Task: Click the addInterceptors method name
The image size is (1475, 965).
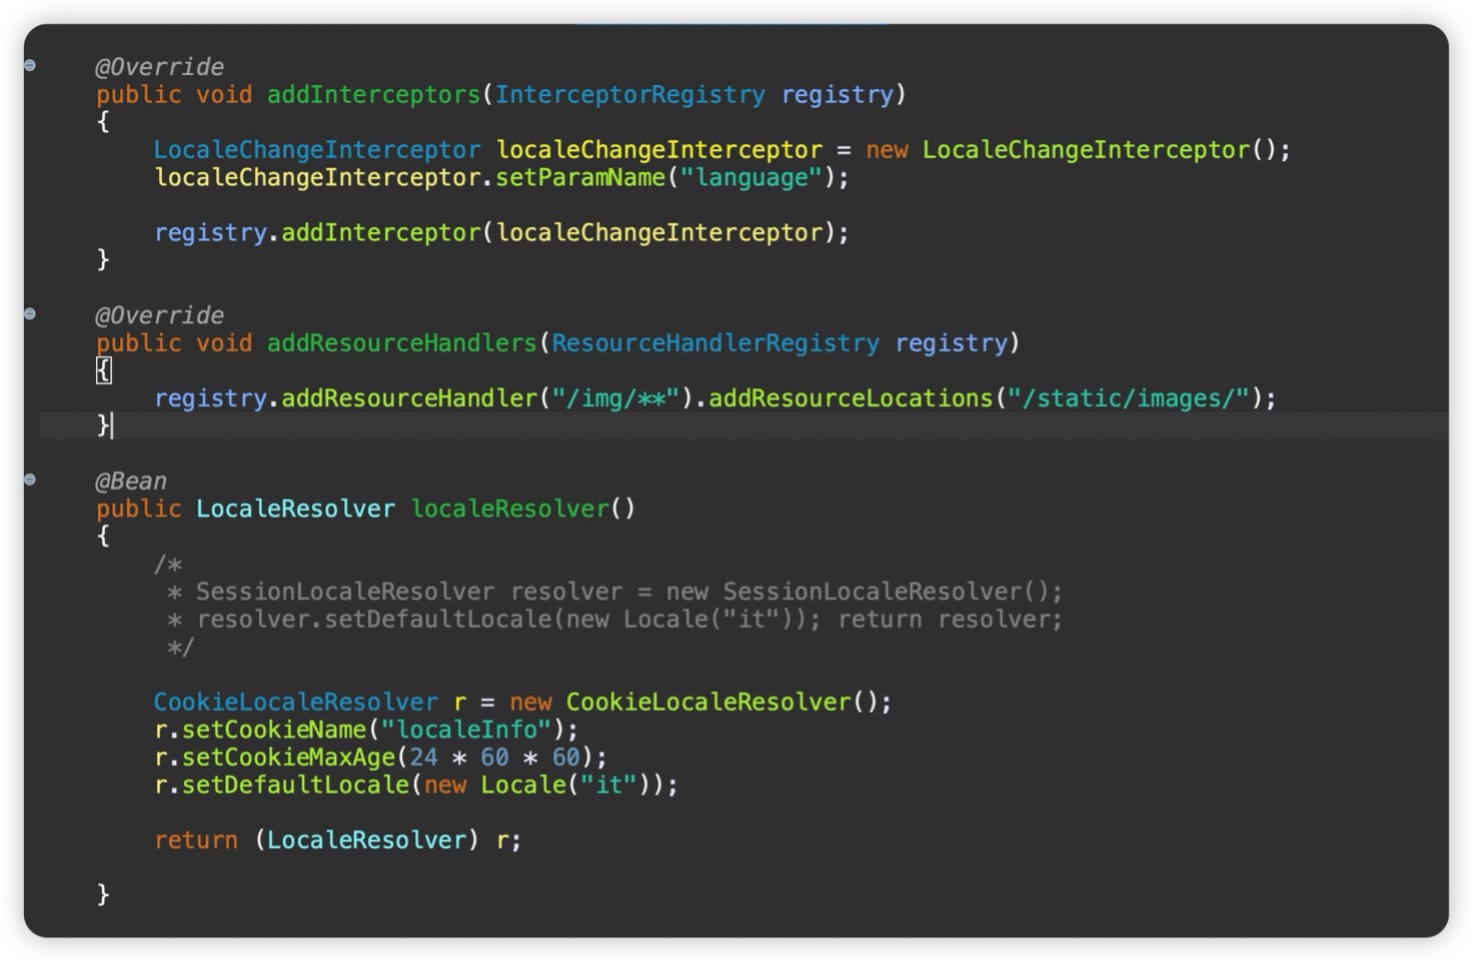Action: (x=373, y=95)
